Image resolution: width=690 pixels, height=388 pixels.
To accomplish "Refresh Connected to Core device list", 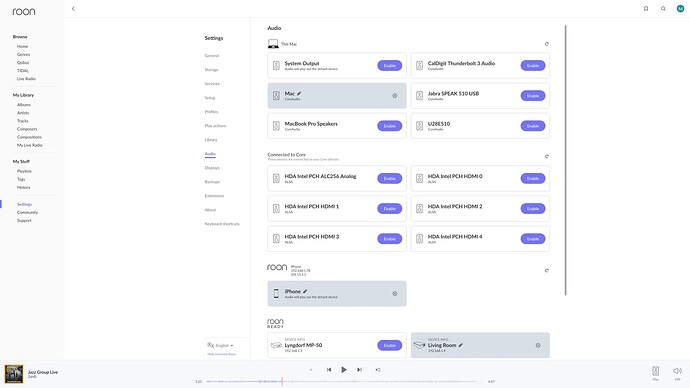I will pos(547,156).
